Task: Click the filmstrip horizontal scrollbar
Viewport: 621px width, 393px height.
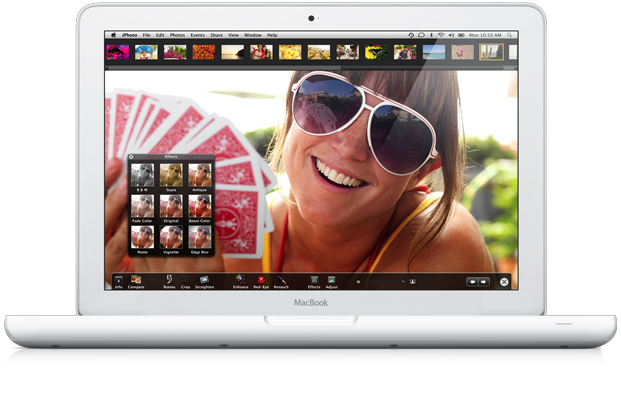Action: tap(311, 68)
